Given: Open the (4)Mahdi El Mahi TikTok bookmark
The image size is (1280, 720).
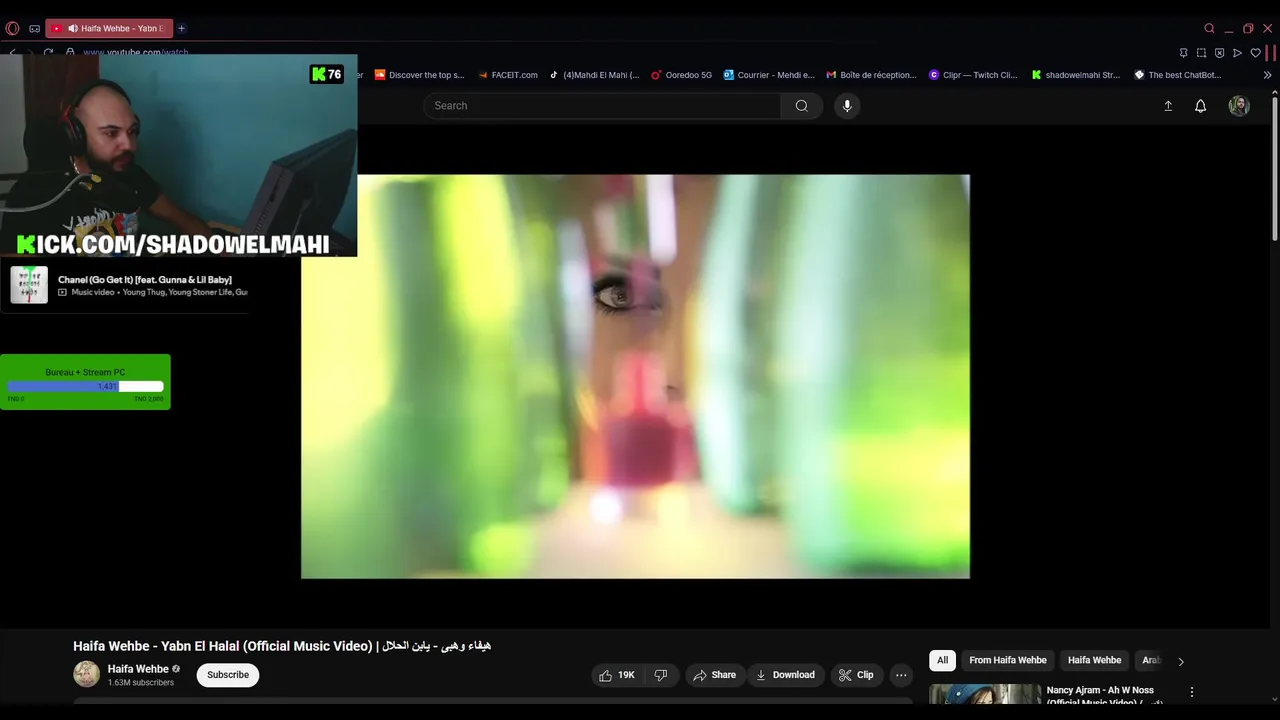Looking at the screenshot, I should 594,75.
